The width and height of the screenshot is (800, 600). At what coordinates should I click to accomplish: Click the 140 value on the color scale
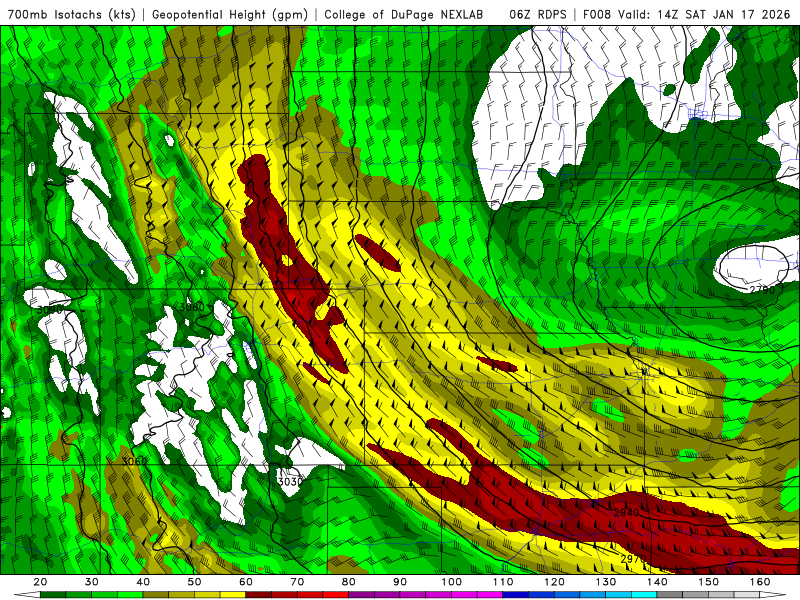tap(657, 582)
